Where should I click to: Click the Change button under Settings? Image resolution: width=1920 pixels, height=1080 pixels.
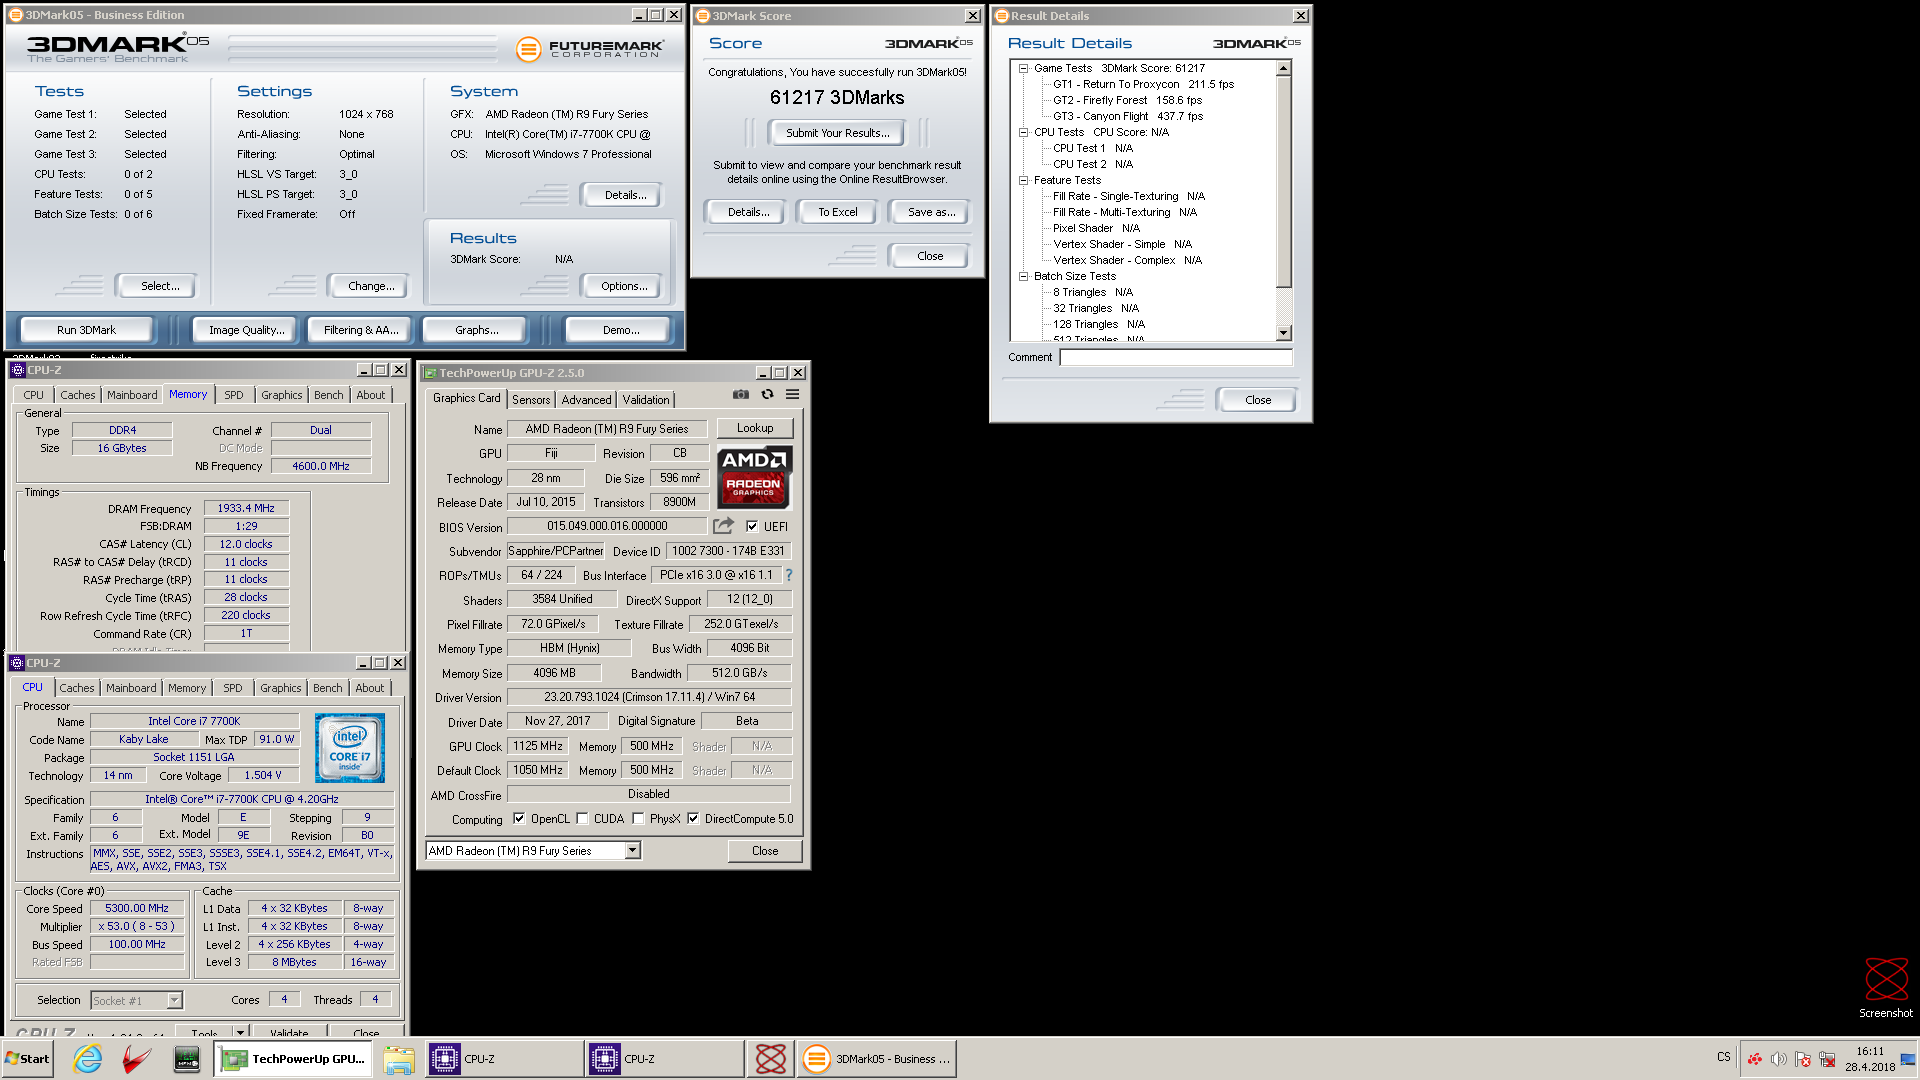[x=371, y=286]
